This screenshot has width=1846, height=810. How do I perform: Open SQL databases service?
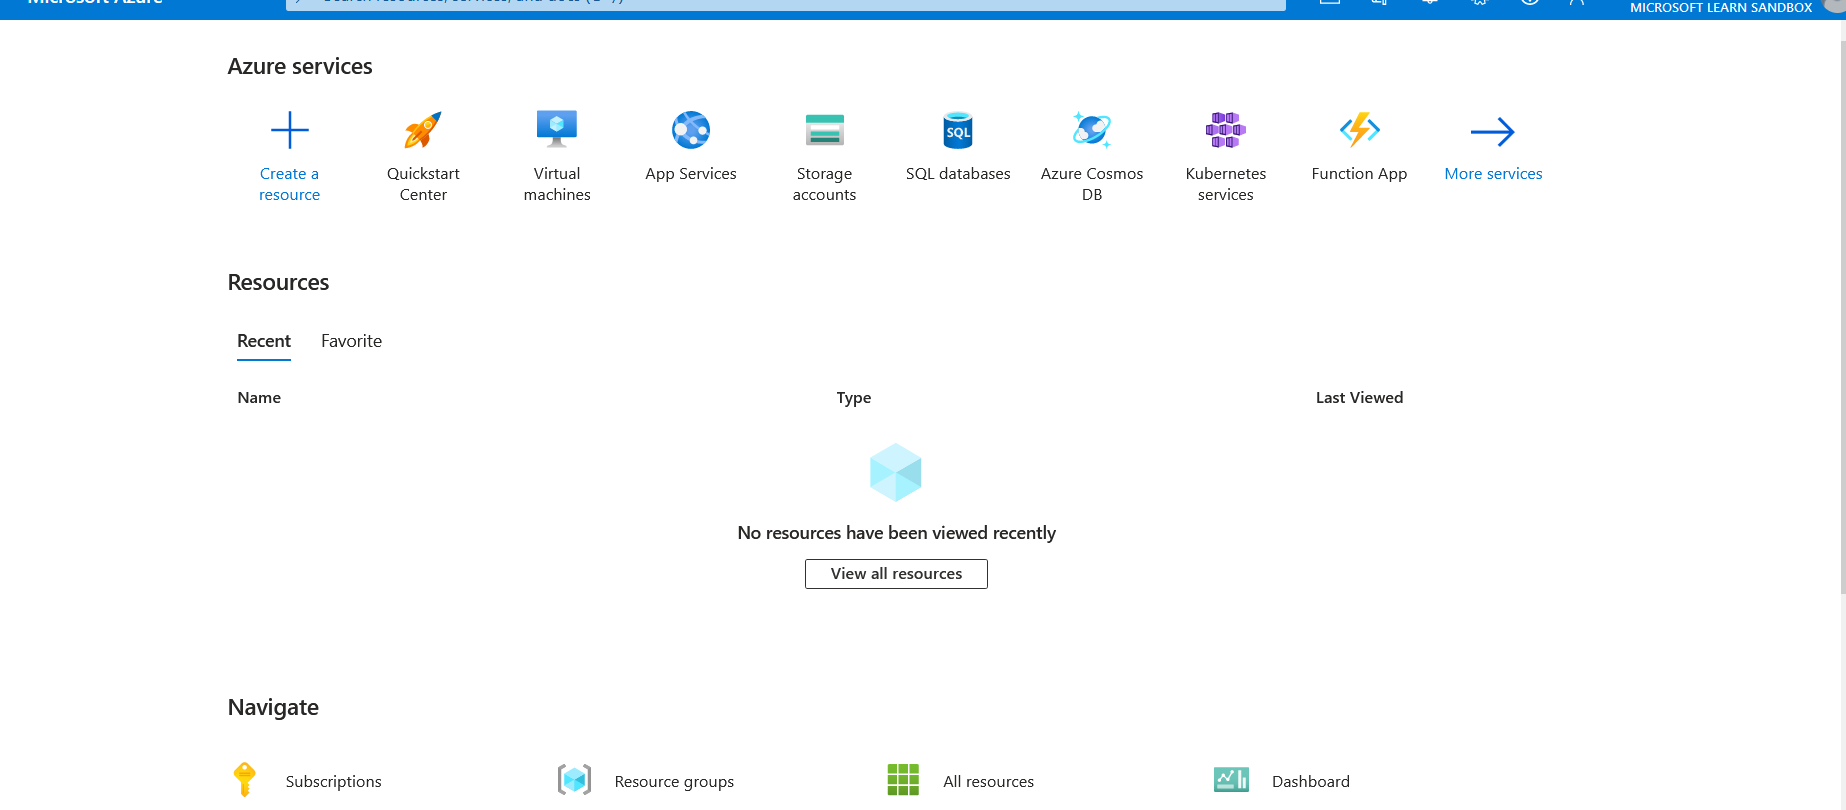[958, 147]
